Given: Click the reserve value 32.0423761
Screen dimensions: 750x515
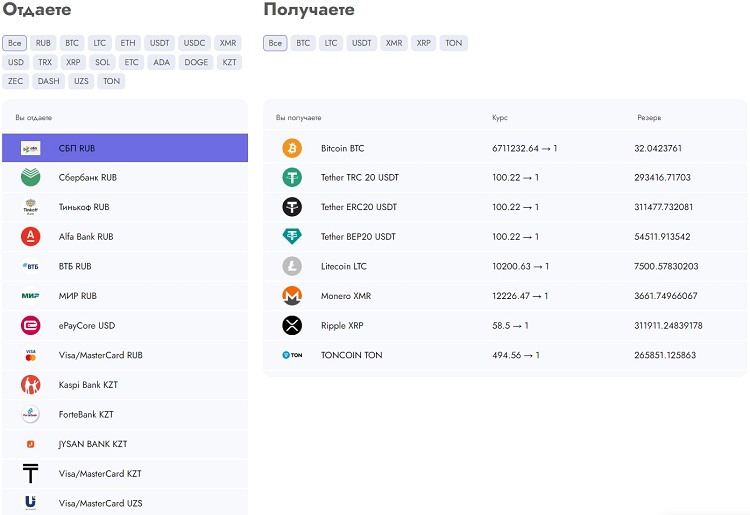Looking at the screenshot, I should (x=658, y=148).
